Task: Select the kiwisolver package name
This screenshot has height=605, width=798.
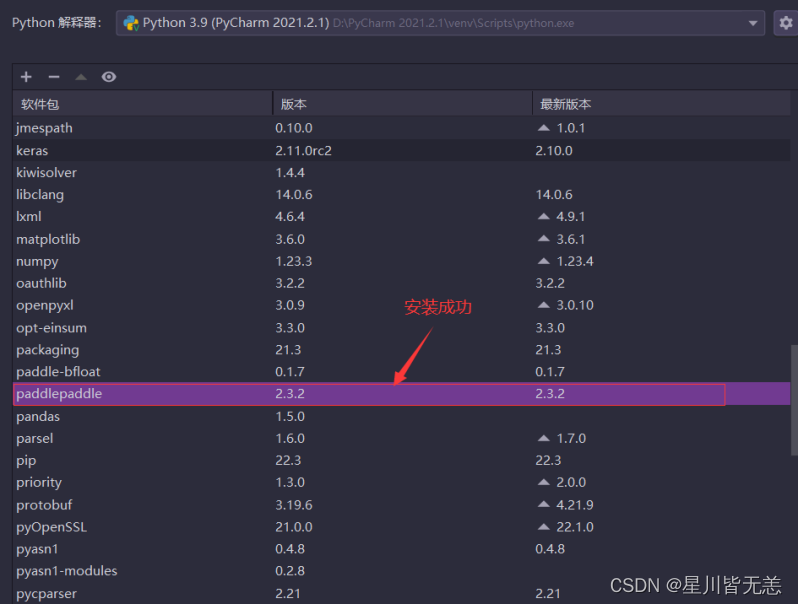Action: click(x=46, y=172)
